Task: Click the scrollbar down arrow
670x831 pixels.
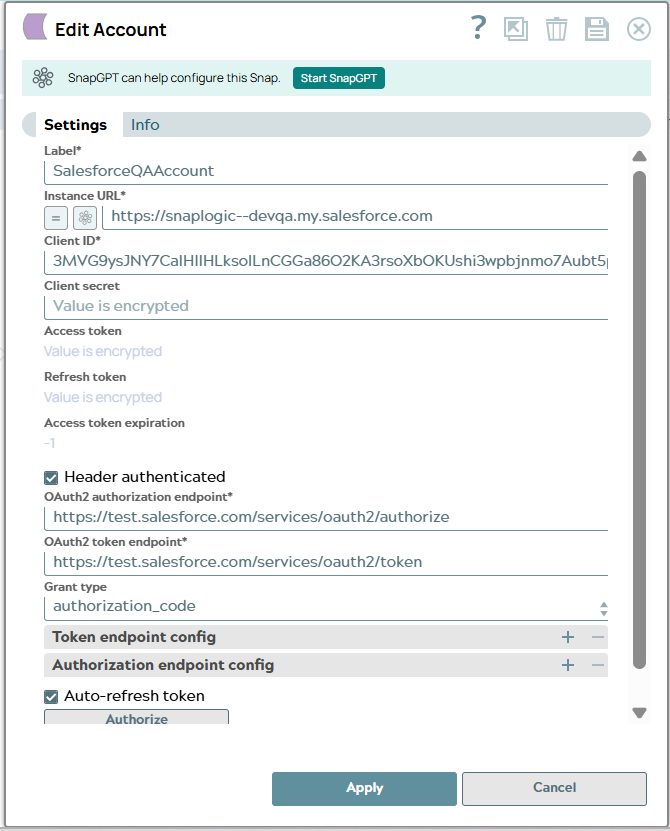Action: [639, 713]
